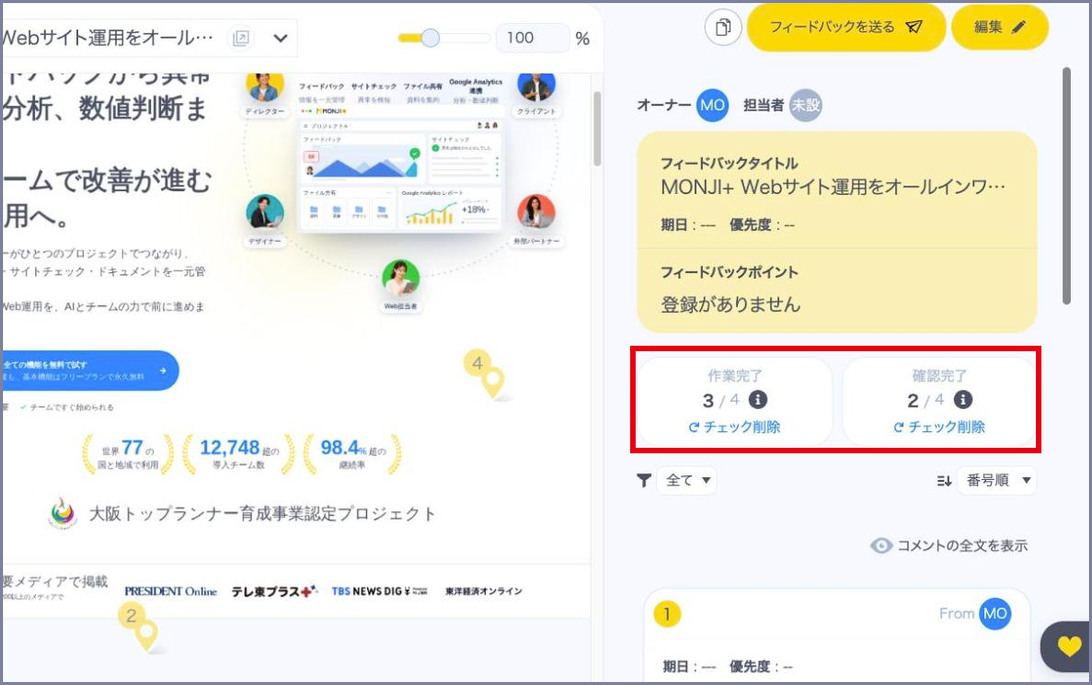The width and height of the screenshot is (1092, 685).
Task: Click the yellow heart widget
Action: click(x=1069, y=647)
